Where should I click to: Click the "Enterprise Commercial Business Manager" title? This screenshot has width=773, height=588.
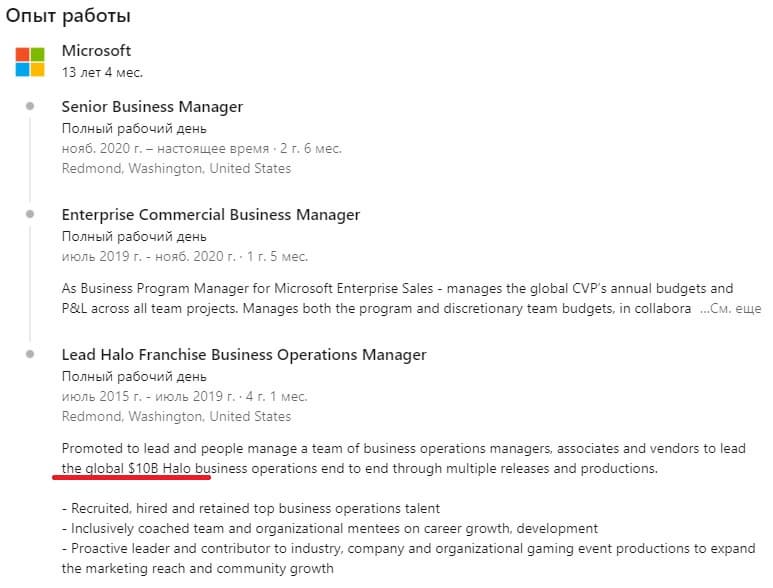tap(210, 215)
